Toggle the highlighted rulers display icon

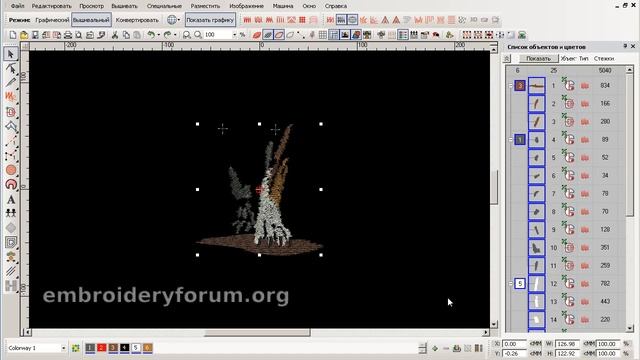click(334, 35)
